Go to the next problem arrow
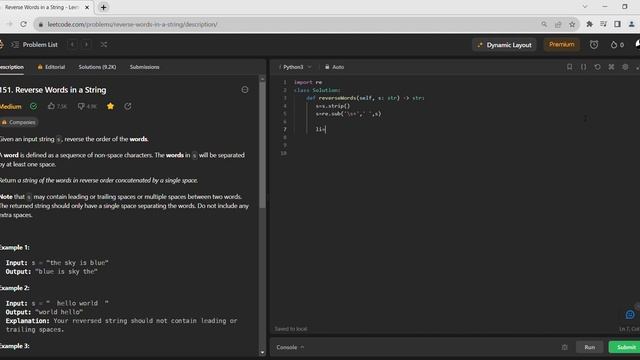This screenshot has width=640, height=360. [x=86, y=44]
